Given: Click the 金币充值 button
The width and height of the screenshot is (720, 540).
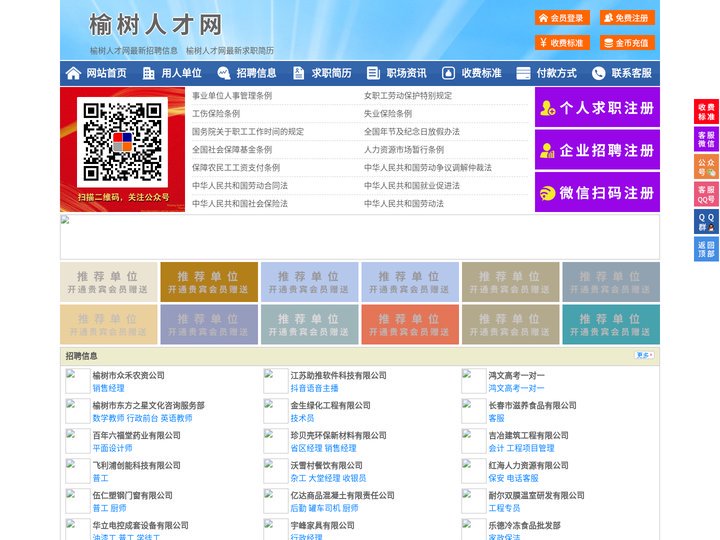Looking at the screenshot, I should [x=627, y=43].
